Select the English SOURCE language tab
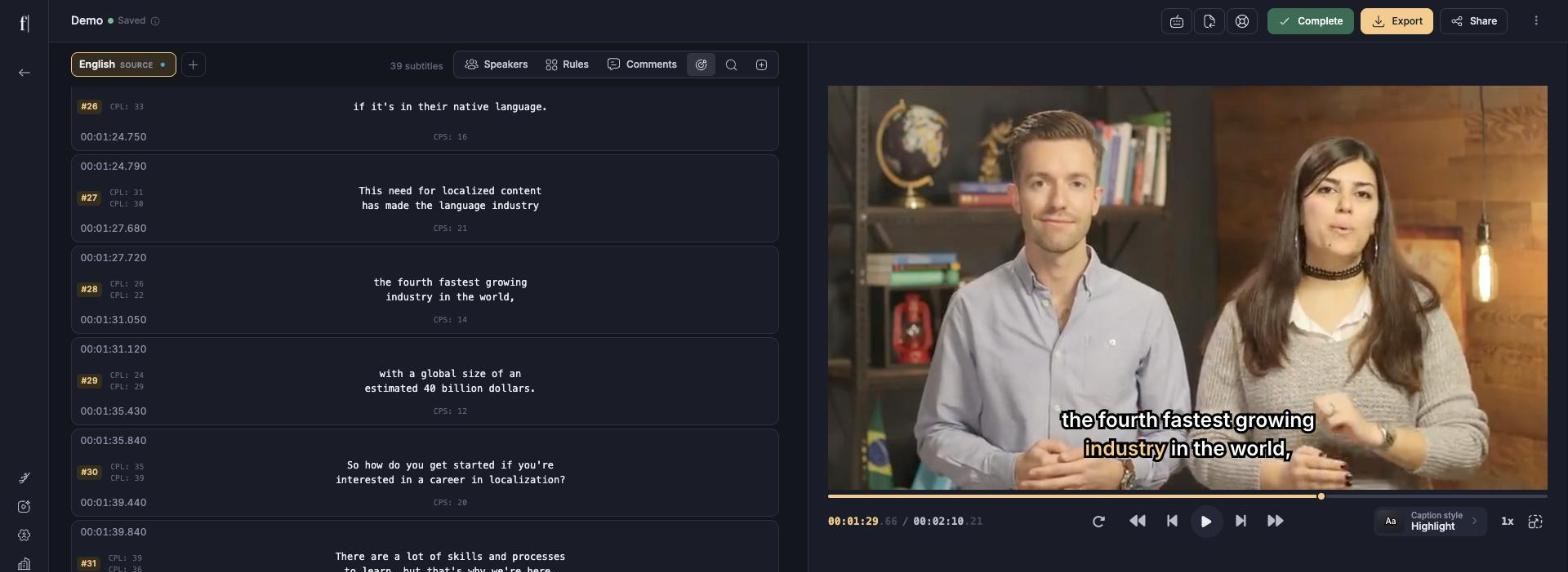Screen dimensions: 1568x572 123,65
